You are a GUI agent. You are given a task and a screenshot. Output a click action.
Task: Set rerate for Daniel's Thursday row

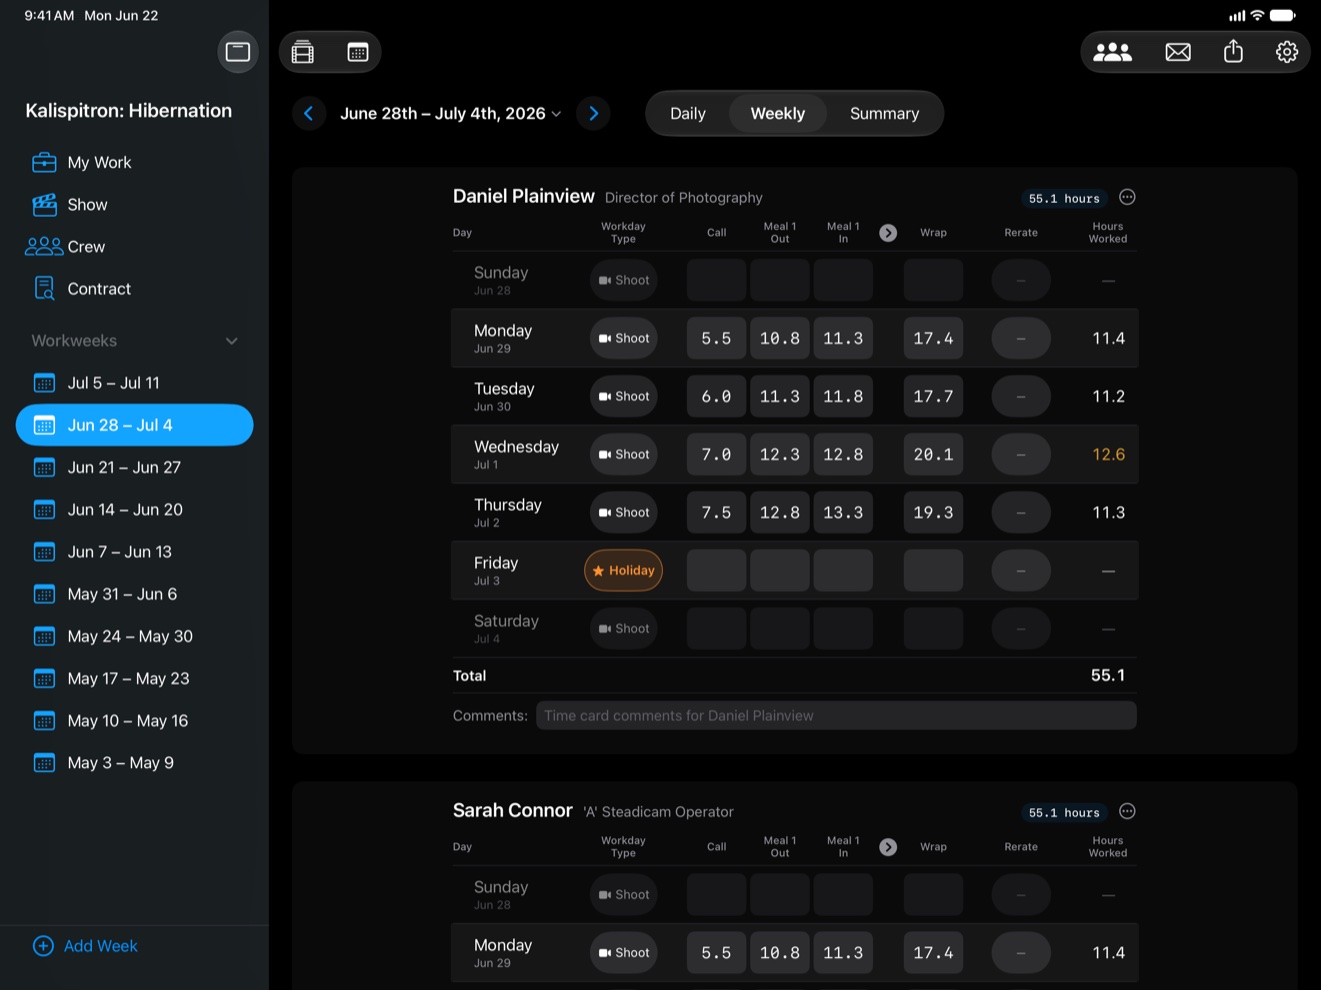[x=1021, y=512]
